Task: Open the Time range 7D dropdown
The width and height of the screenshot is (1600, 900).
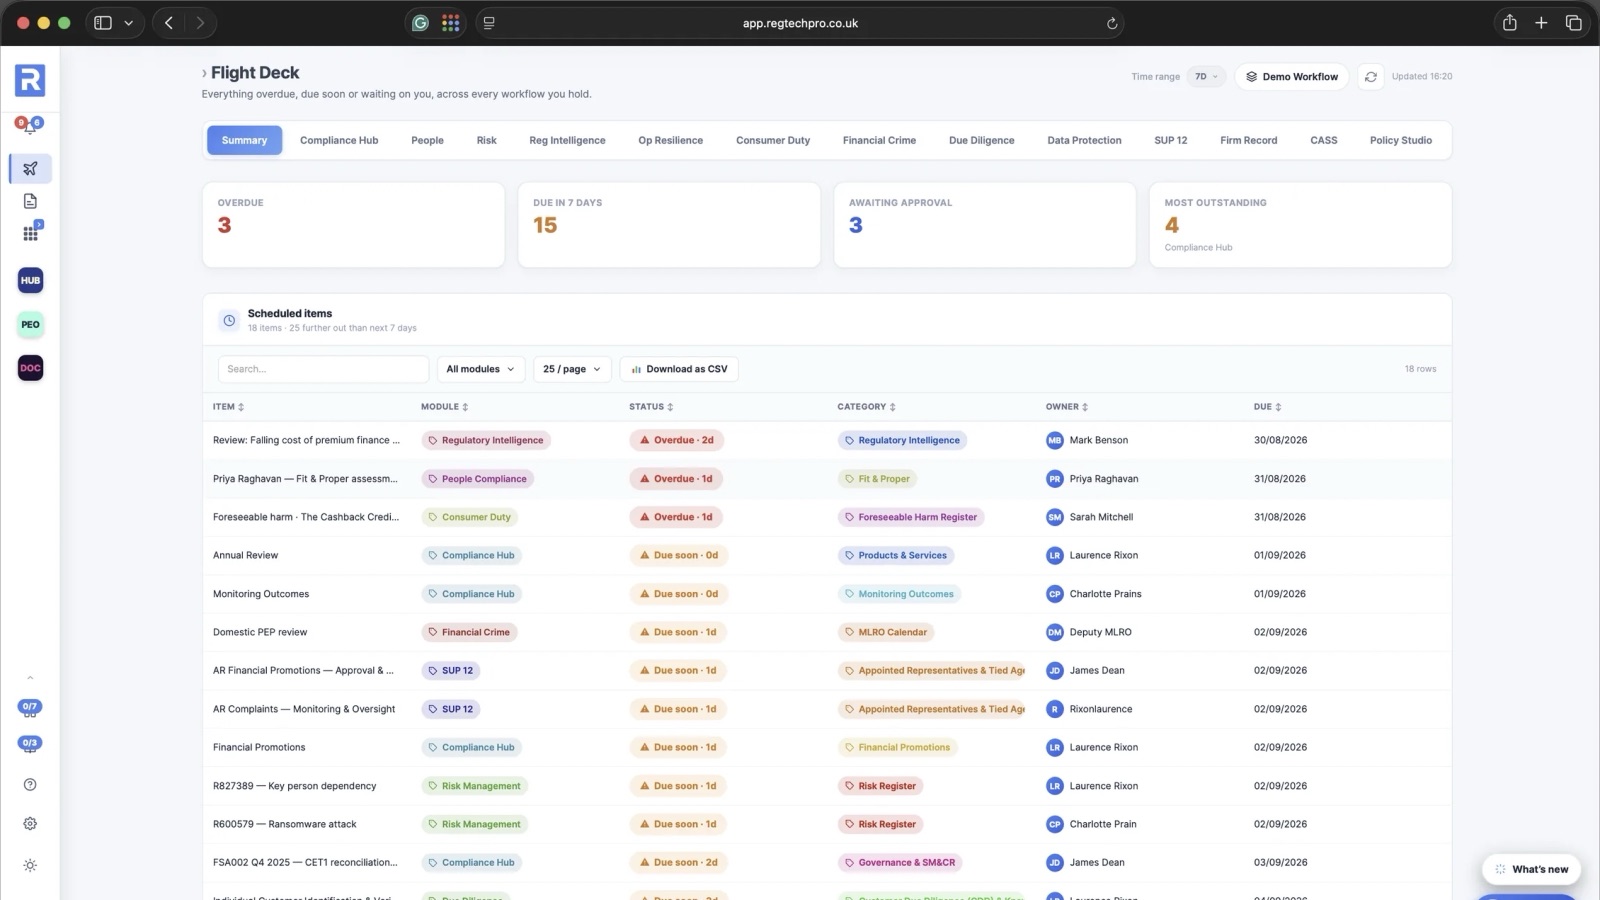Action: [x=1206, y=76]
